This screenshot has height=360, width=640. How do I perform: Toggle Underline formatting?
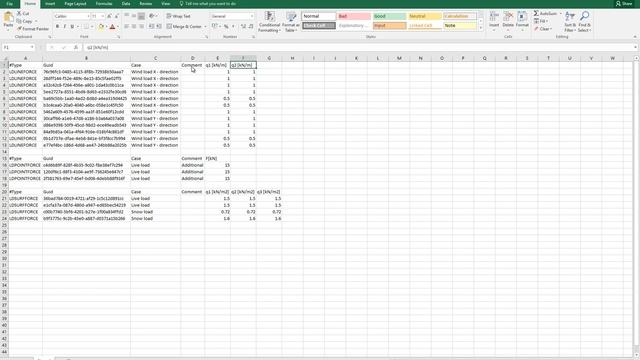click(x=72, y=27)
